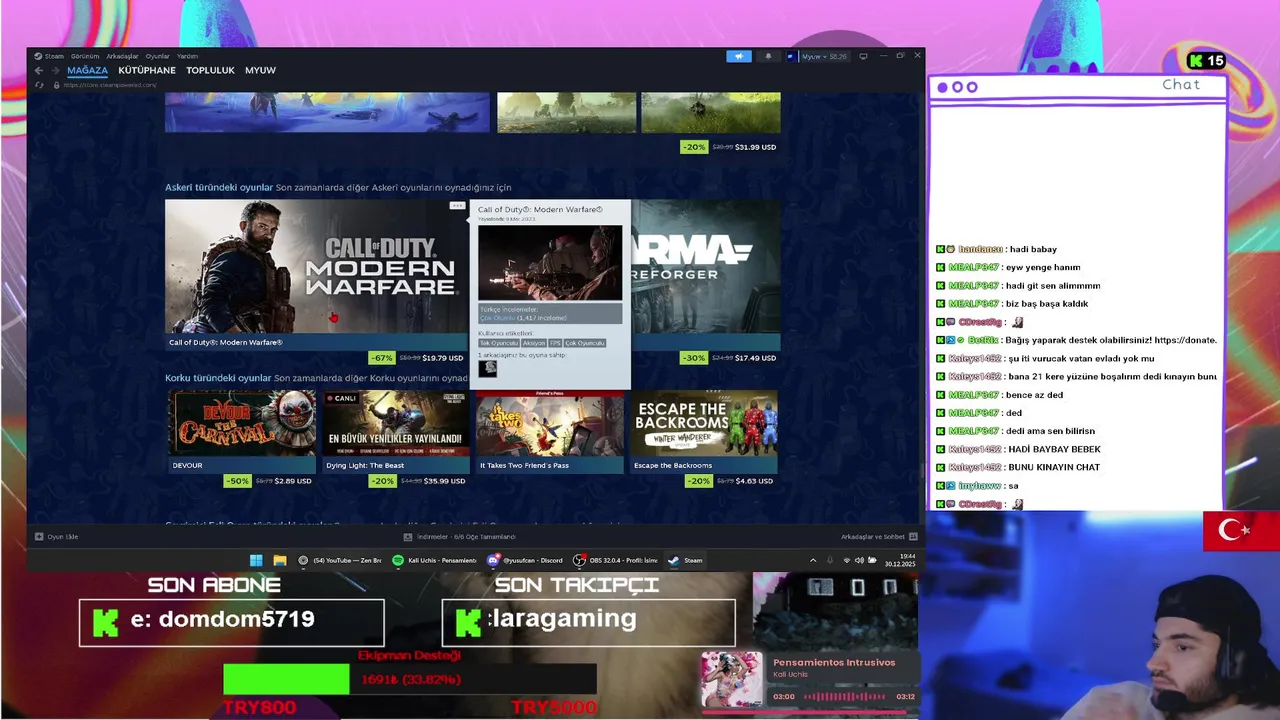Image resolution: width=1280 pixels, height=720 pixels.
Task: Click the Steam Big Picture monitor icon
Action: 863,56
